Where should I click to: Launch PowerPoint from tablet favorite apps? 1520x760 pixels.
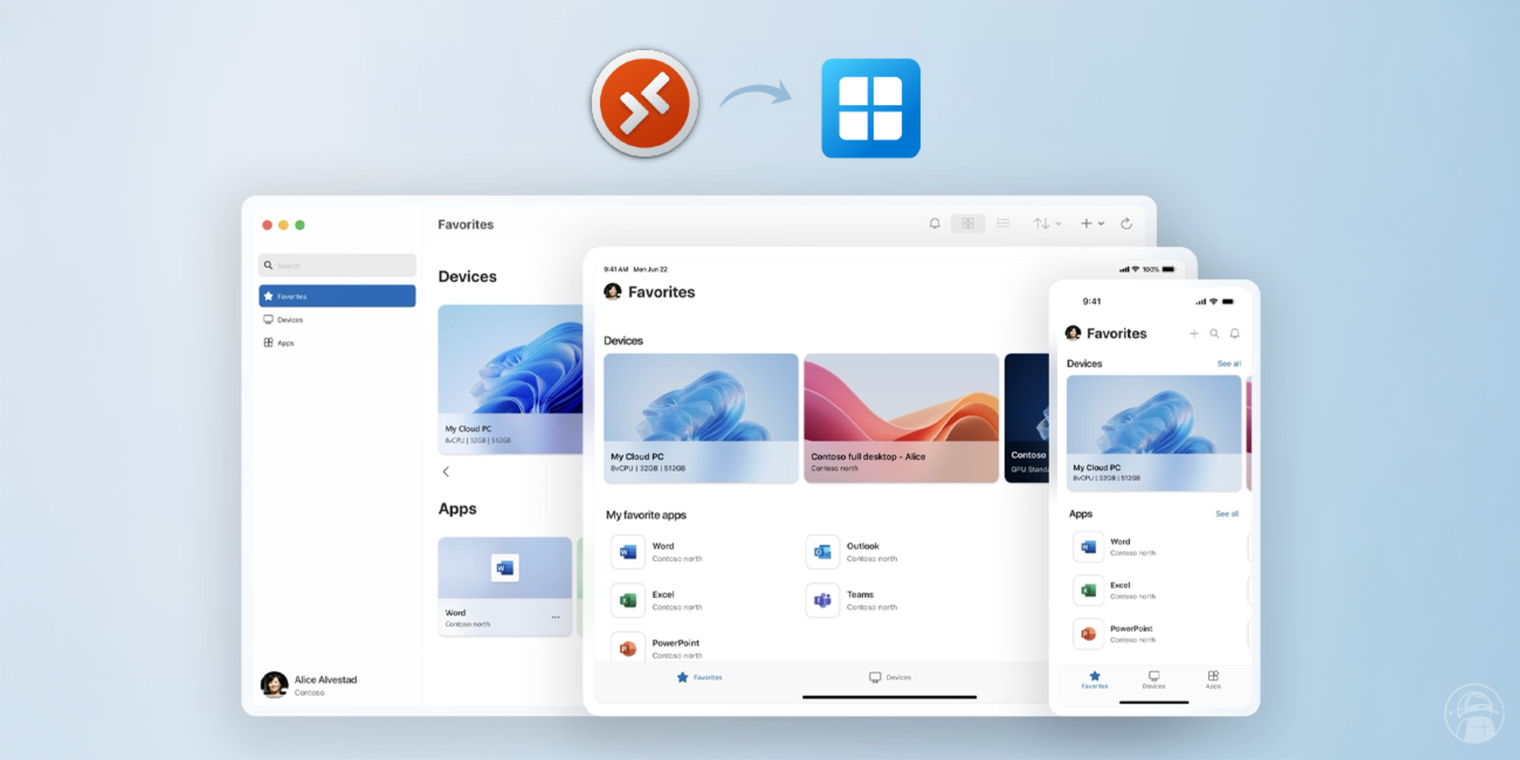657,647
